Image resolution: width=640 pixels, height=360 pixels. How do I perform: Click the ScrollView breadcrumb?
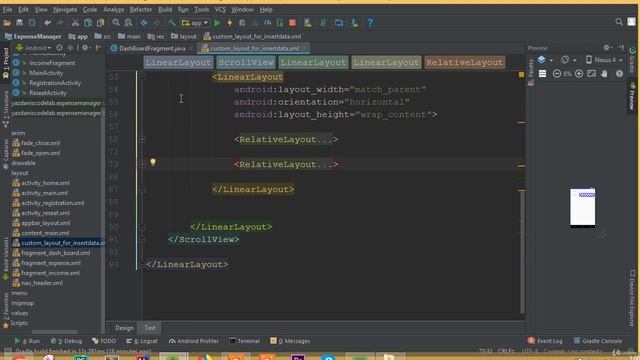(246, 62)
